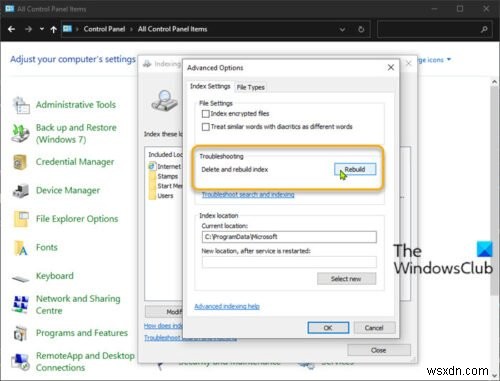Click the Control Panel address bar icon
This screenshot has width=500, height=381.
(x=68, y=29)
